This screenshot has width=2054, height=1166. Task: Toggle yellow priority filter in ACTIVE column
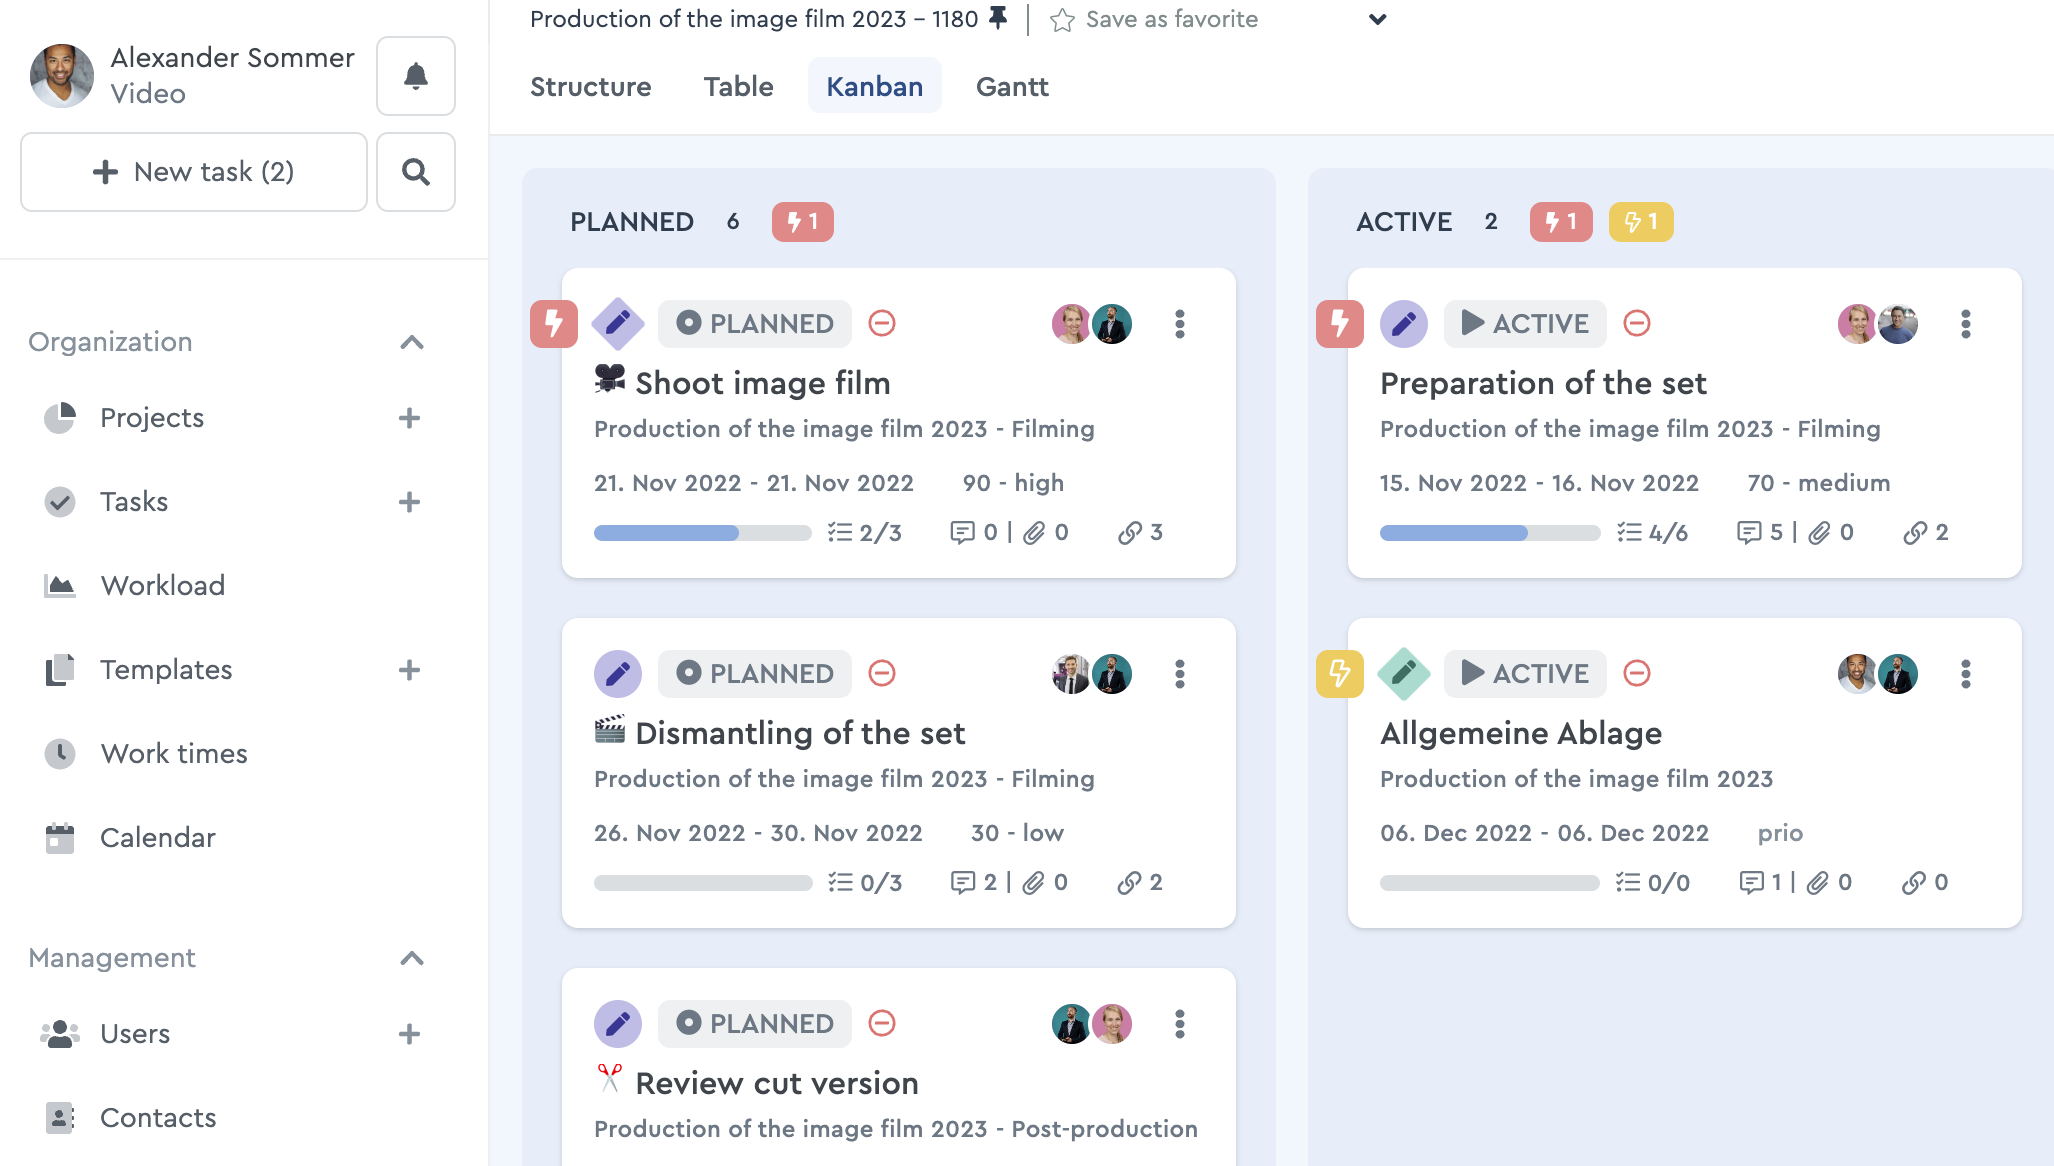[1641, 222]
